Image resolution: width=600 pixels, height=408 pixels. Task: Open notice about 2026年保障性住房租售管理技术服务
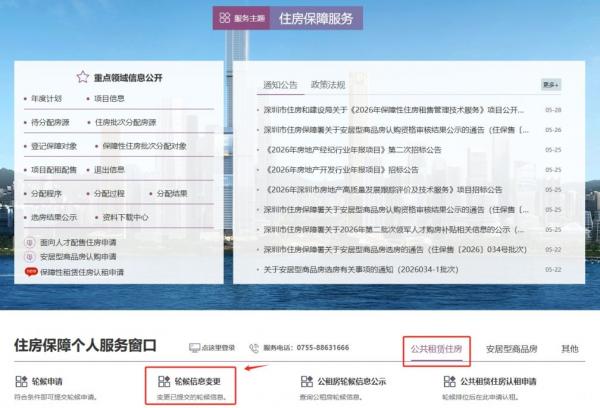[394, 110]
